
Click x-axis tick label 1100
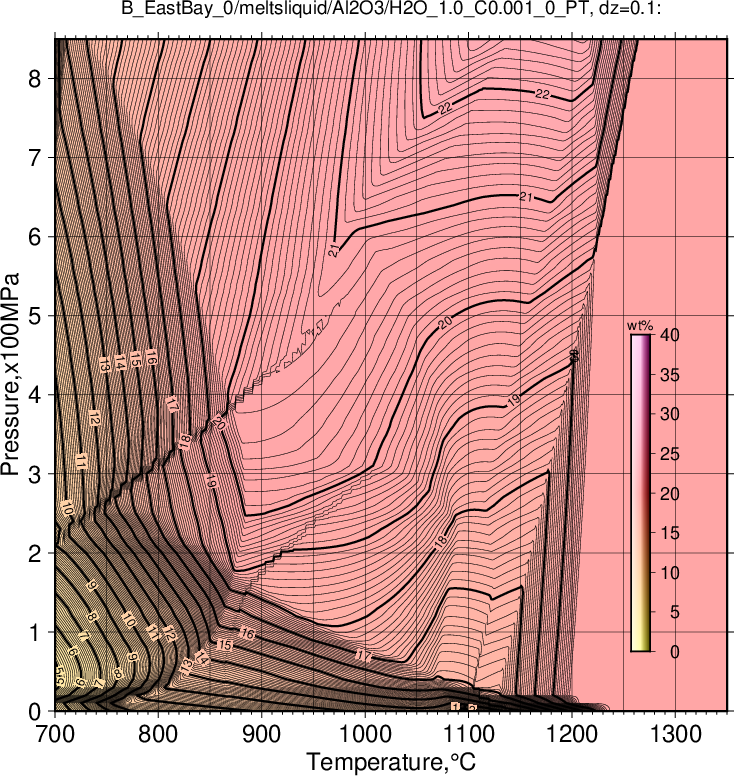(469, 734)
